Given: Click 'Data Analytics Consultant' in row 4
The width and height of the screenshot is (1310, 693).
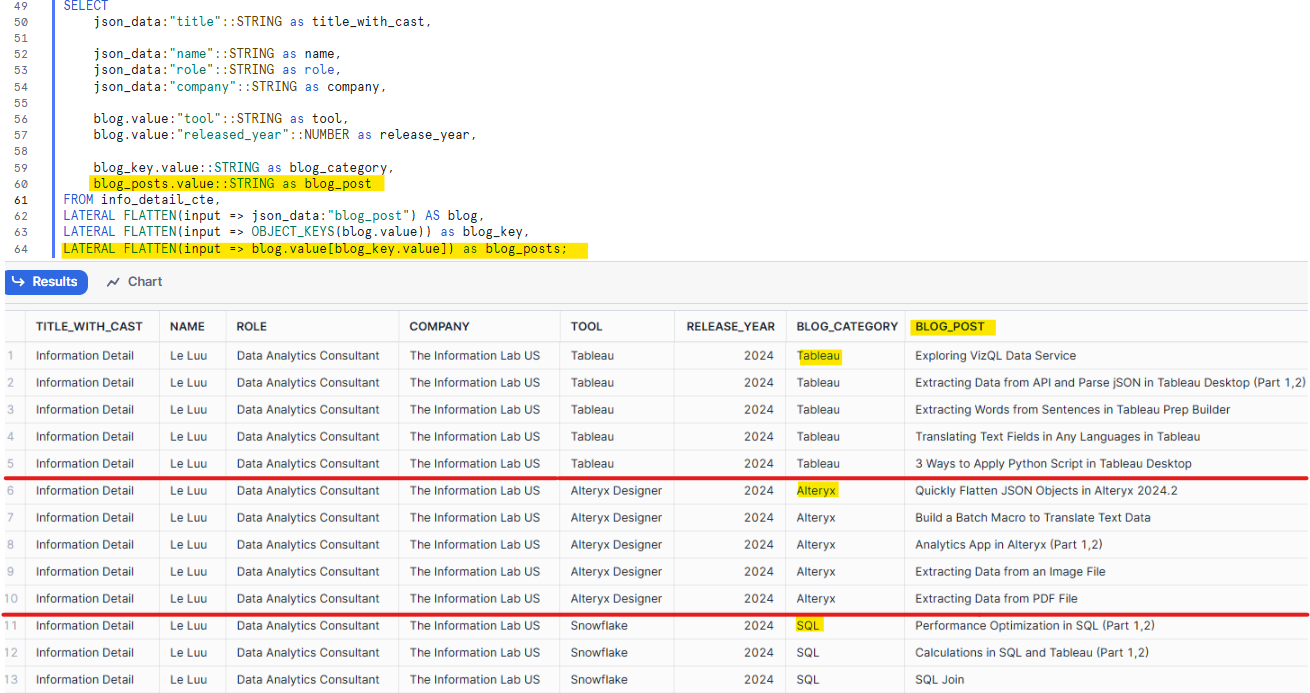Looking at the screenshot, I should [x=308, y=437].
